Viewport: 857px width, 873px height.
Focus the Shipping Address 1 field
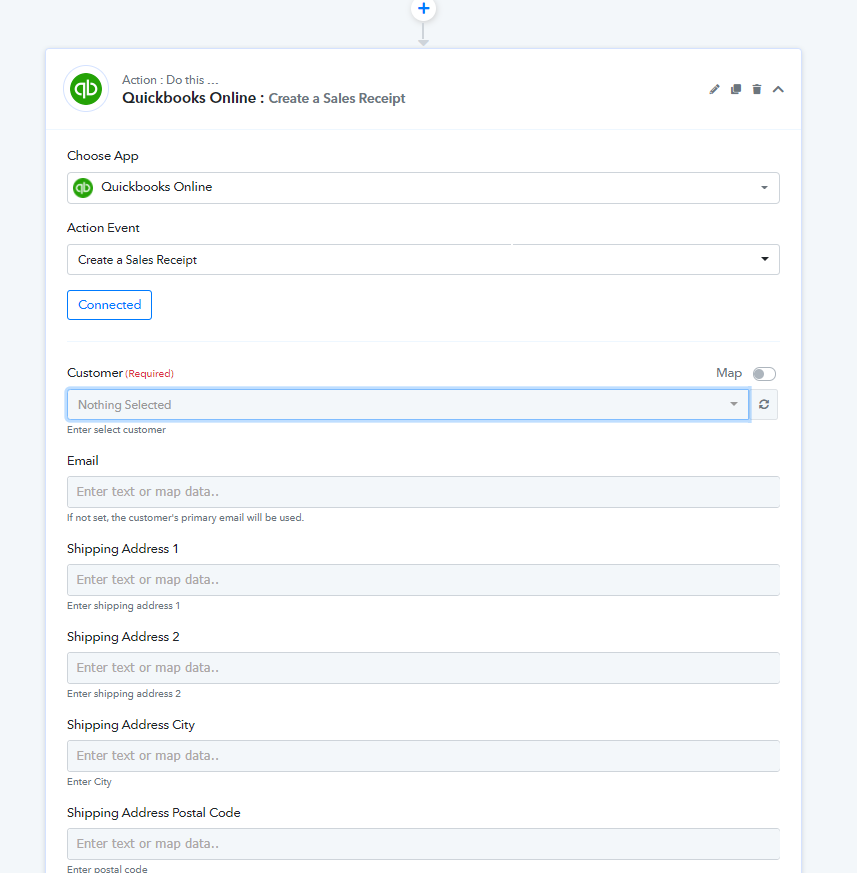(423, 580)
